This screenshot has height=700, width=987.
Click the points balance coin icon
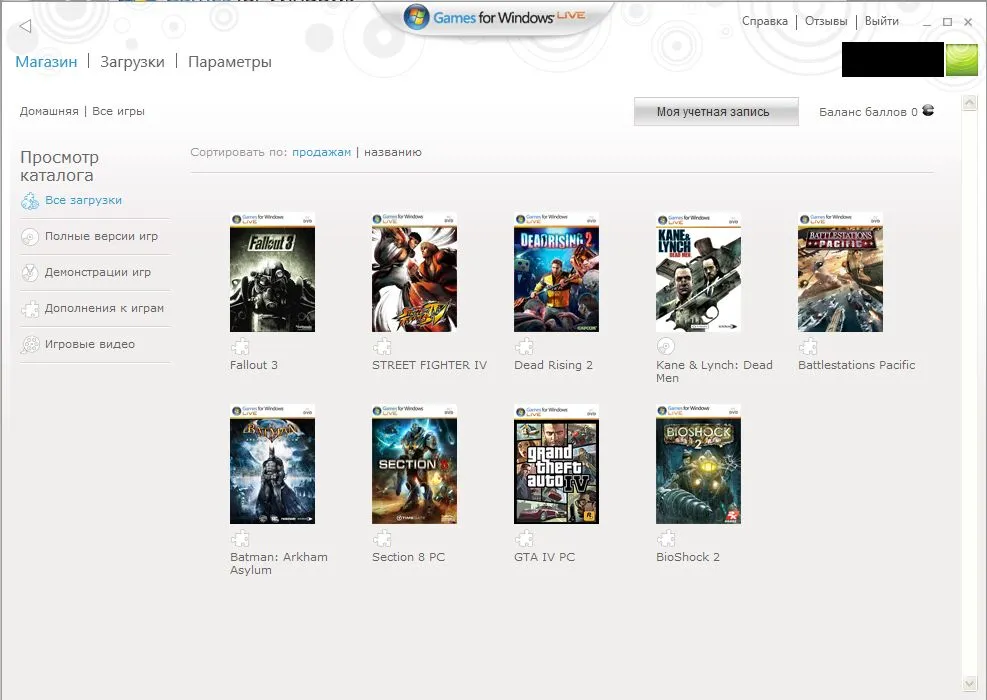click(928, 110)
